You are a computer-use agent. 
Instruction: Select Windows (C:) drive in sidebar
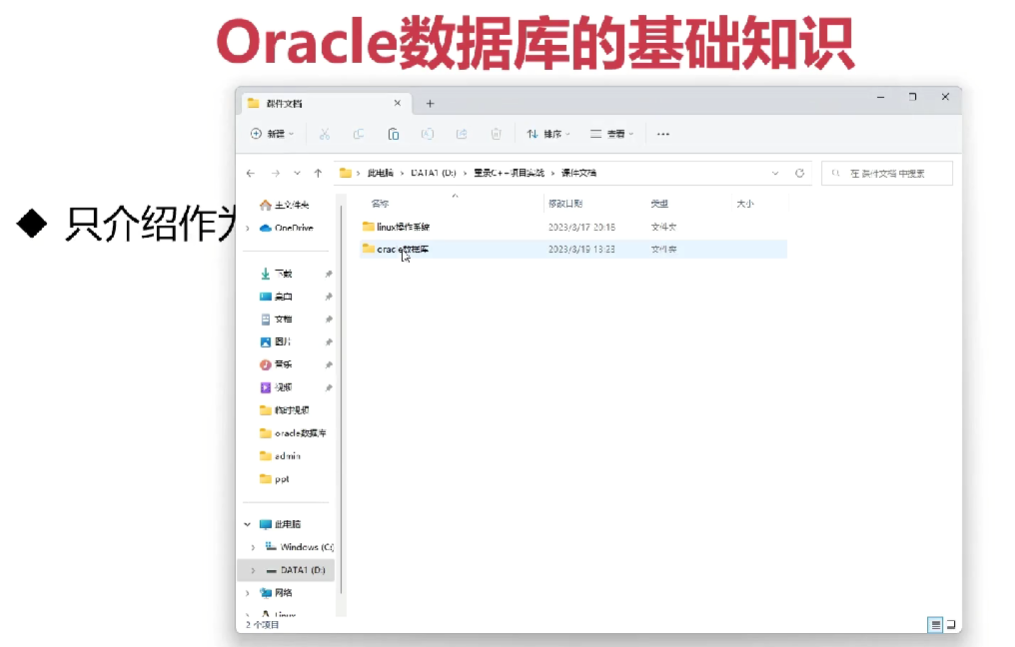(300, 547)
